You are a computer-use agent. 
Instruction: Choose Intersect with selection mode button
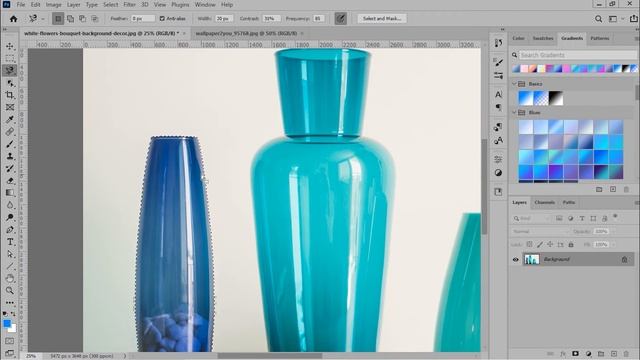(x=95, y=19)
